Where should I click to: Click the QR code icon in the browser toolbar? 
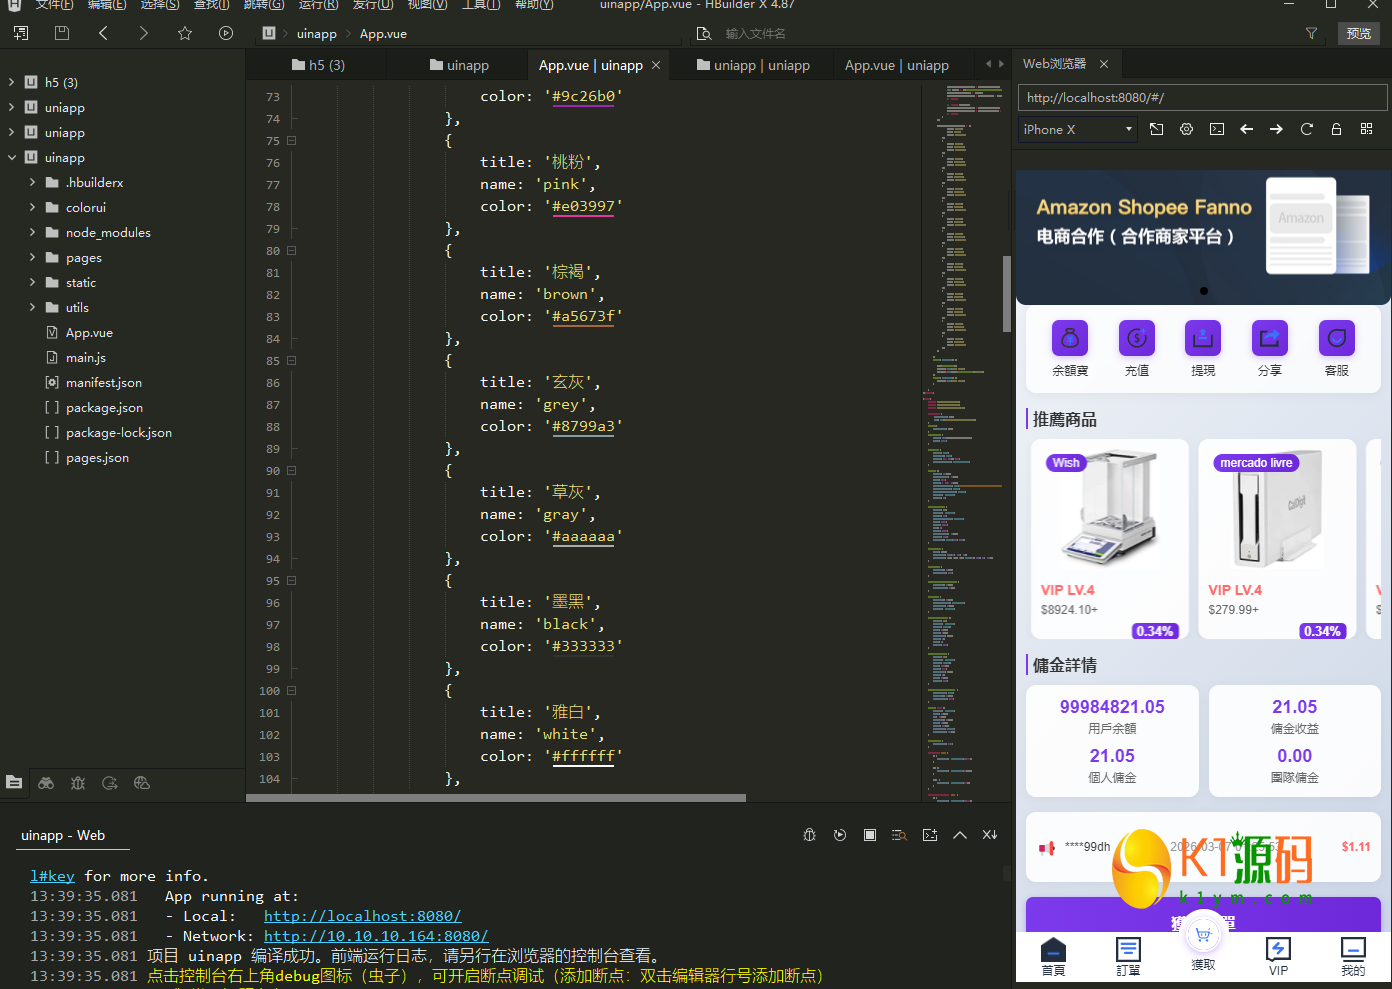[x=1366, y=129]
